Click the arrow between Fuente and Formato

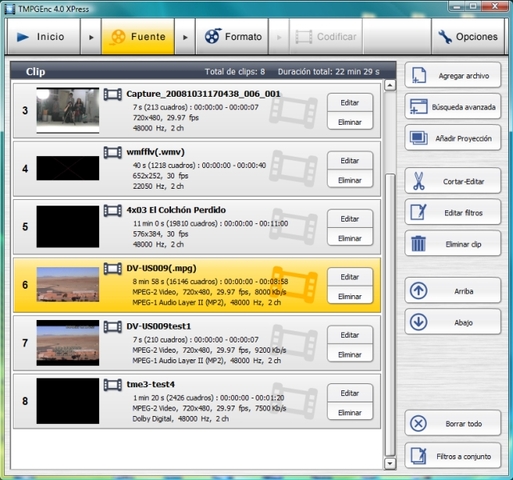[x=185, y=37]
